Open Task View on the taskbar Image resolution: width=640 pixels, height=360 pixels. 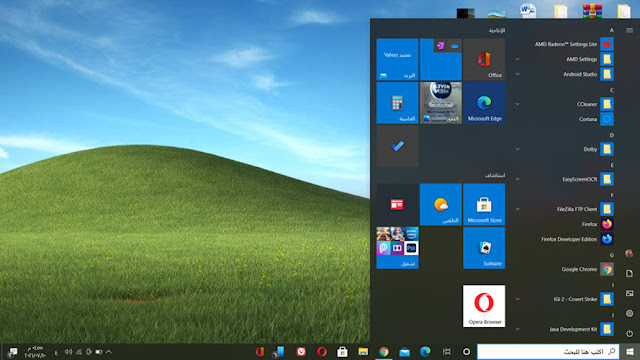pos(447,351)
